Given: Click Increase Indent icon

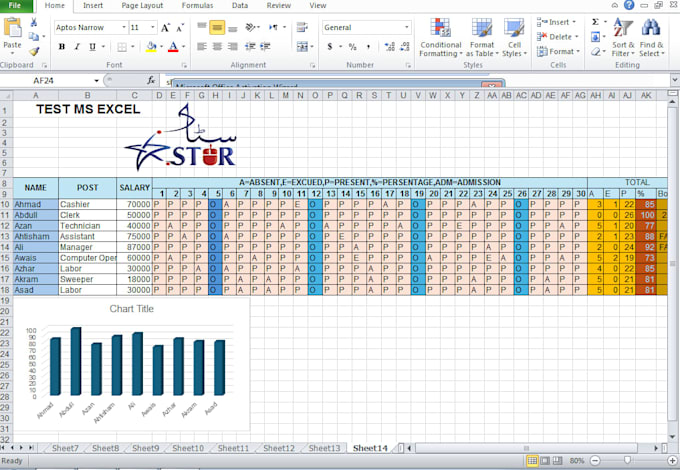Looking at the screenshot, I should 265,46.
